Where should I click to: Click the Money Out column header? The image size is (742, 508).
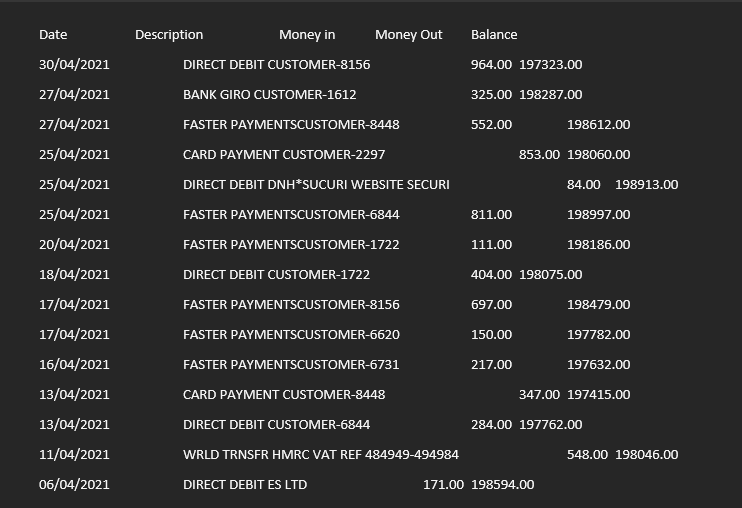coord(408,35)
